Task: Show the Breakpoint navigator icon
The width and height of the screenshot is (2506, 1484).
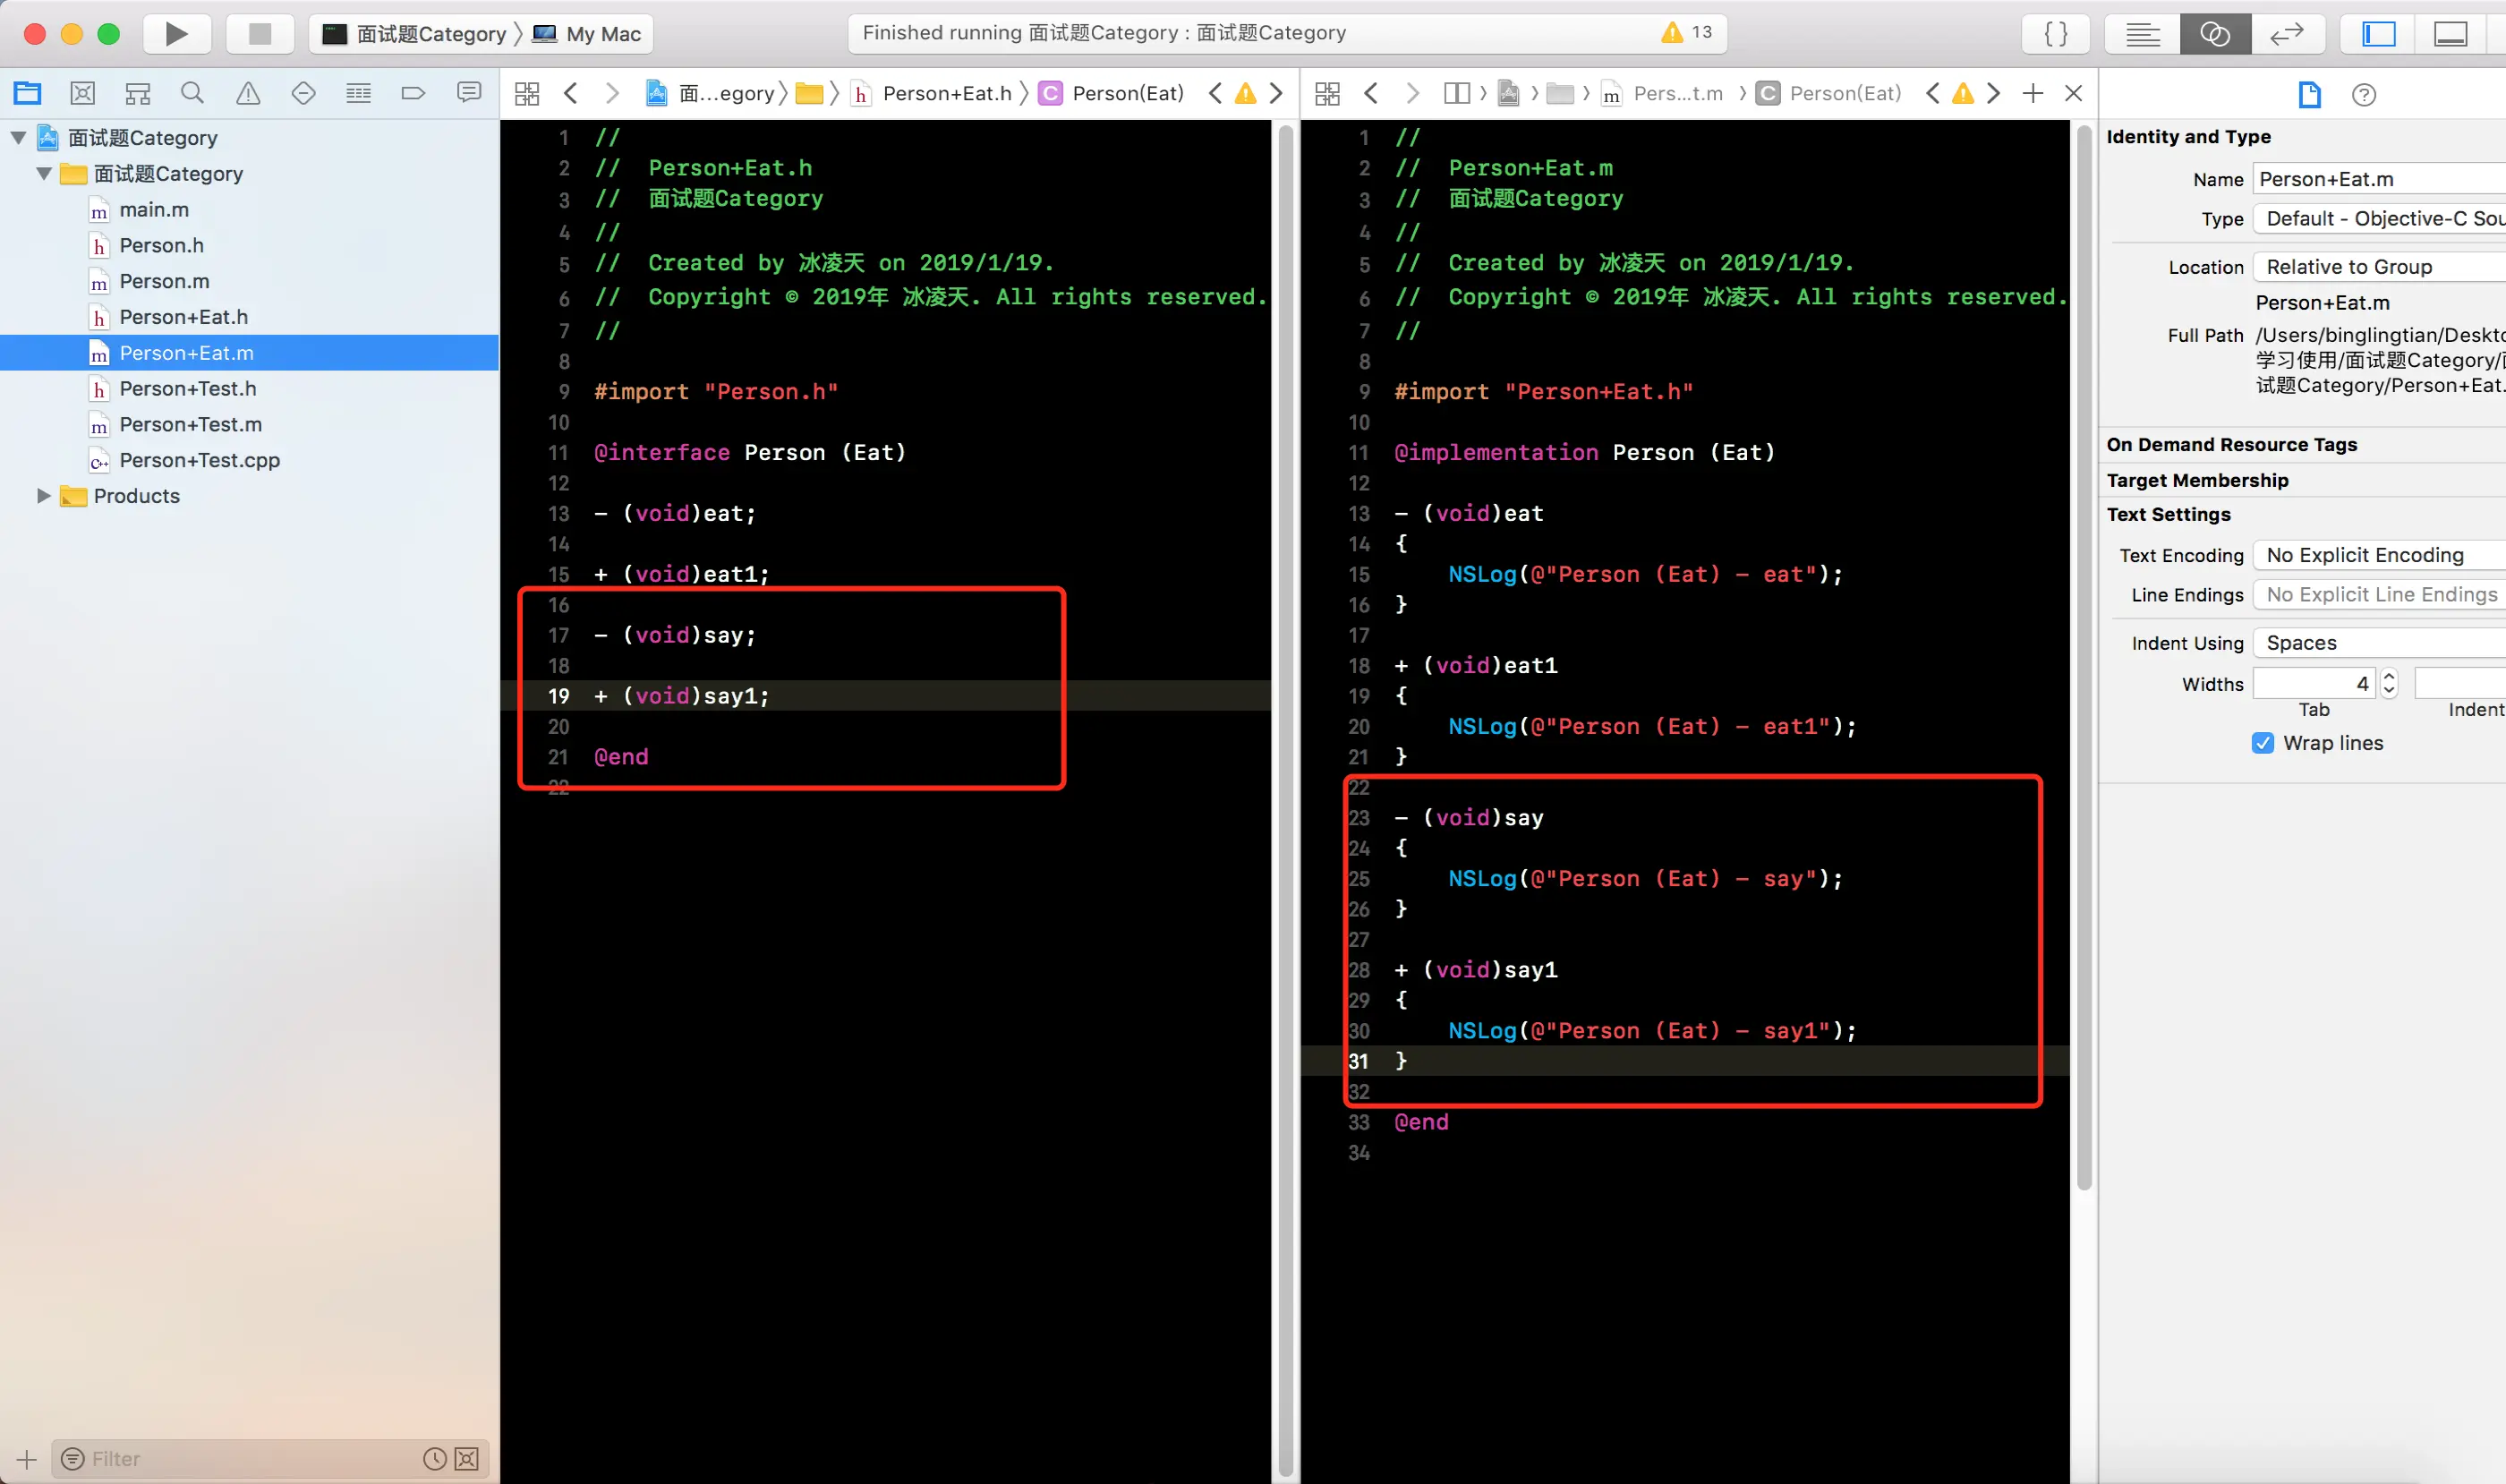Action: pos(412,94)
